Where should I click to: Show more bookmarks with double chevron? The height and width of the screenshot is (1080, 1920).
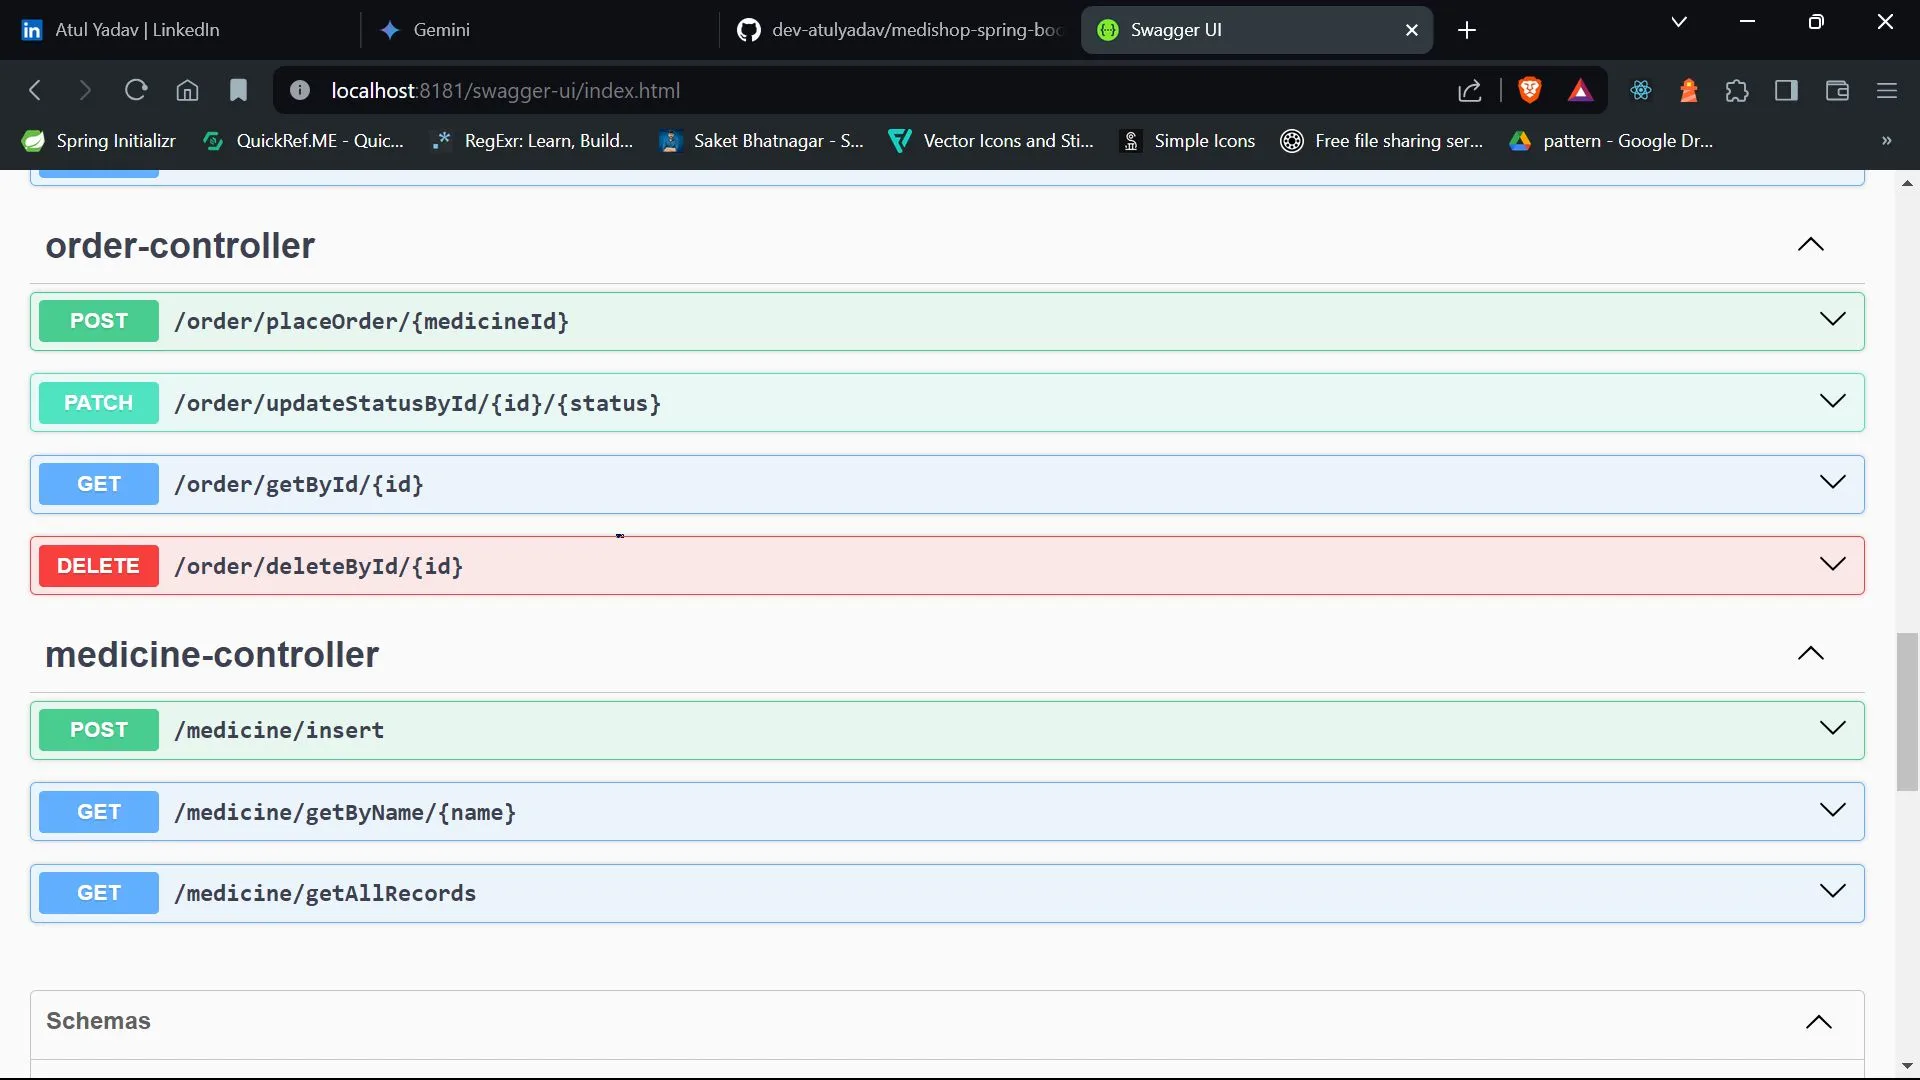[1886, 141]
